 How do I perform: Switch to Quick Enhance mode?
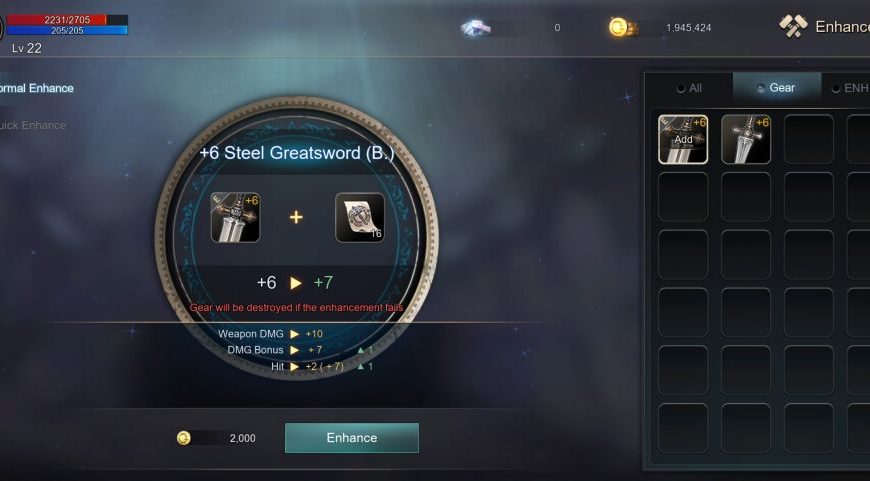[x=33, y=125]
